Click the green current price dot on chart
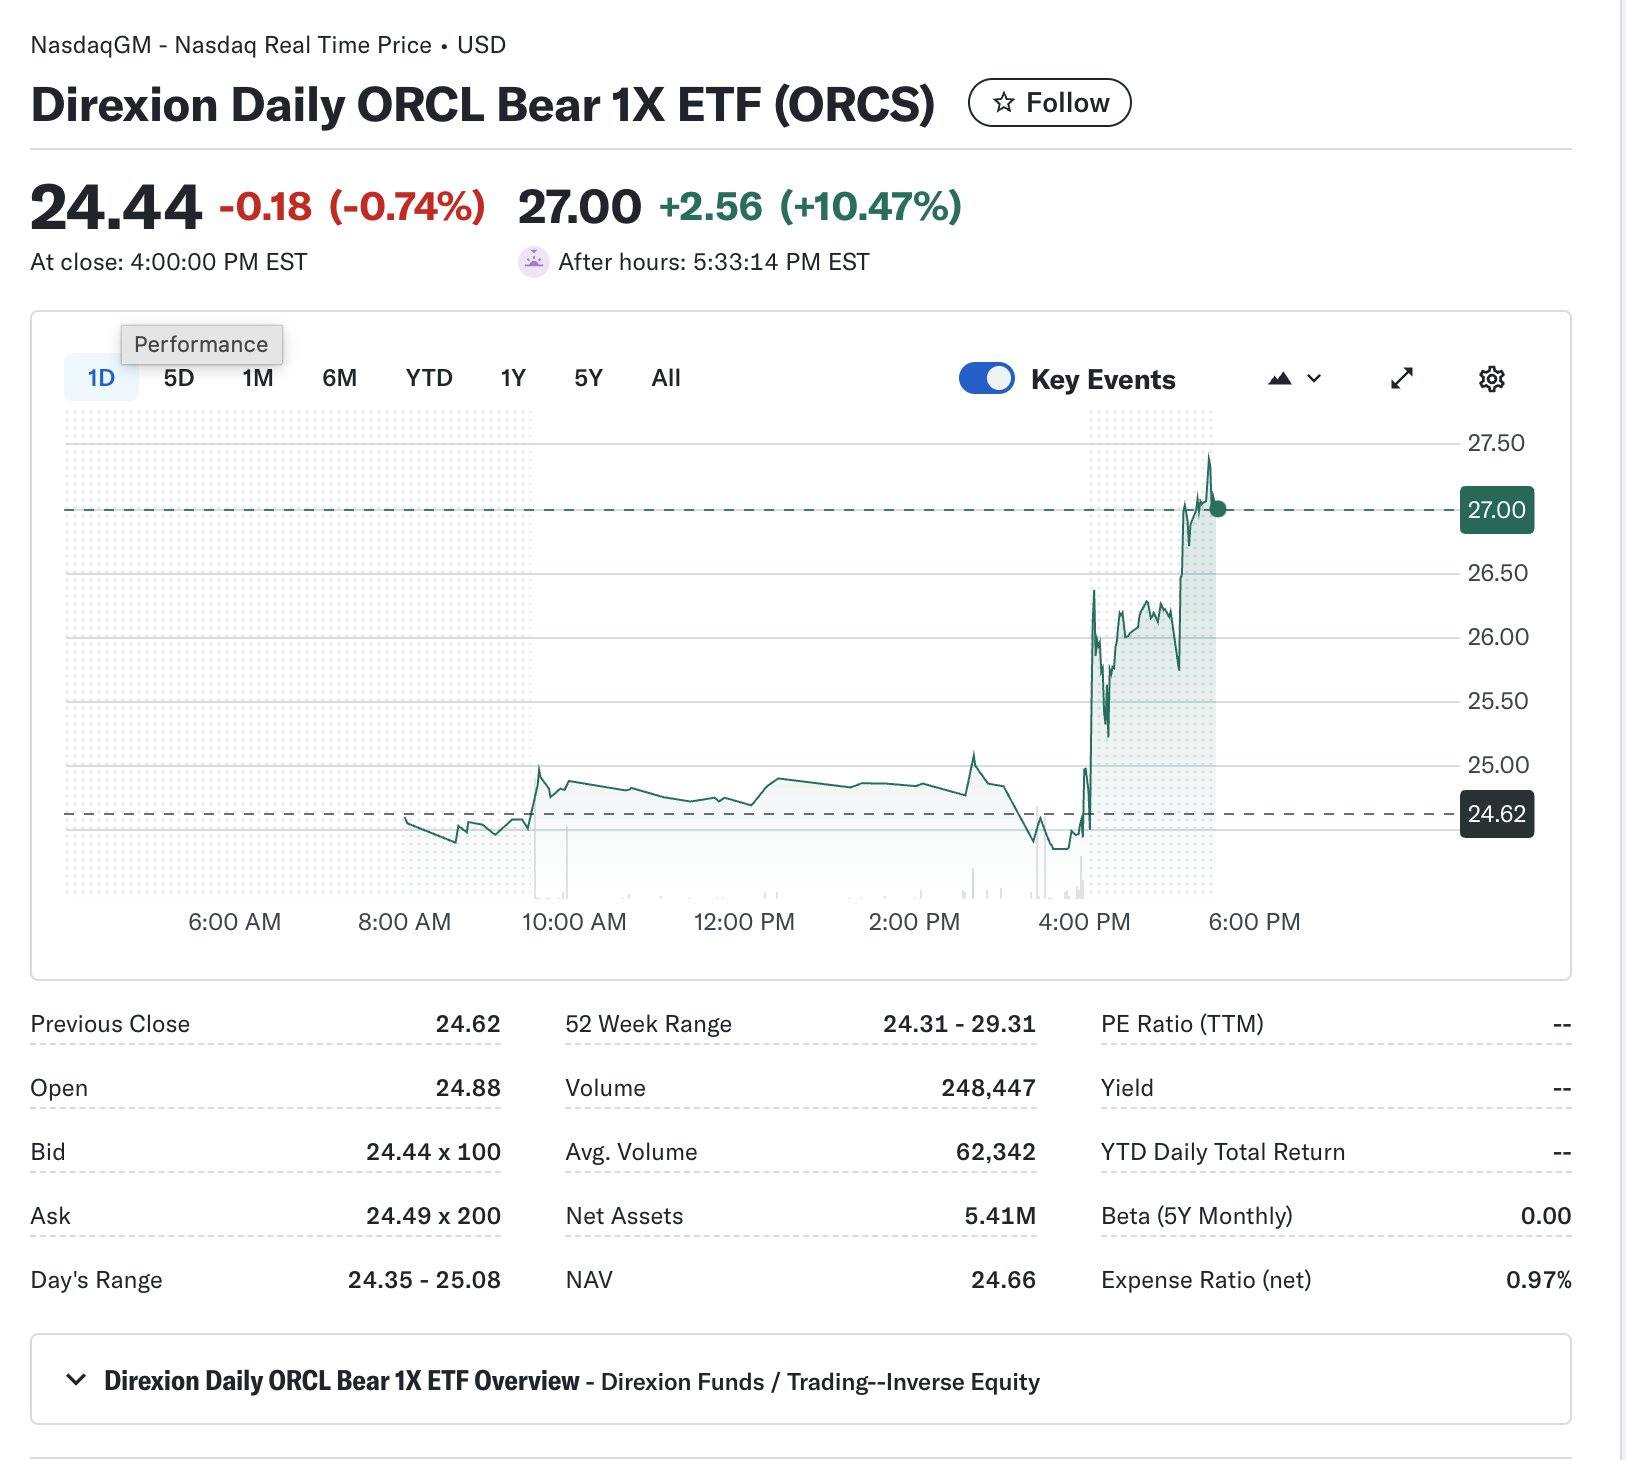 click(x=1218, y=509)
